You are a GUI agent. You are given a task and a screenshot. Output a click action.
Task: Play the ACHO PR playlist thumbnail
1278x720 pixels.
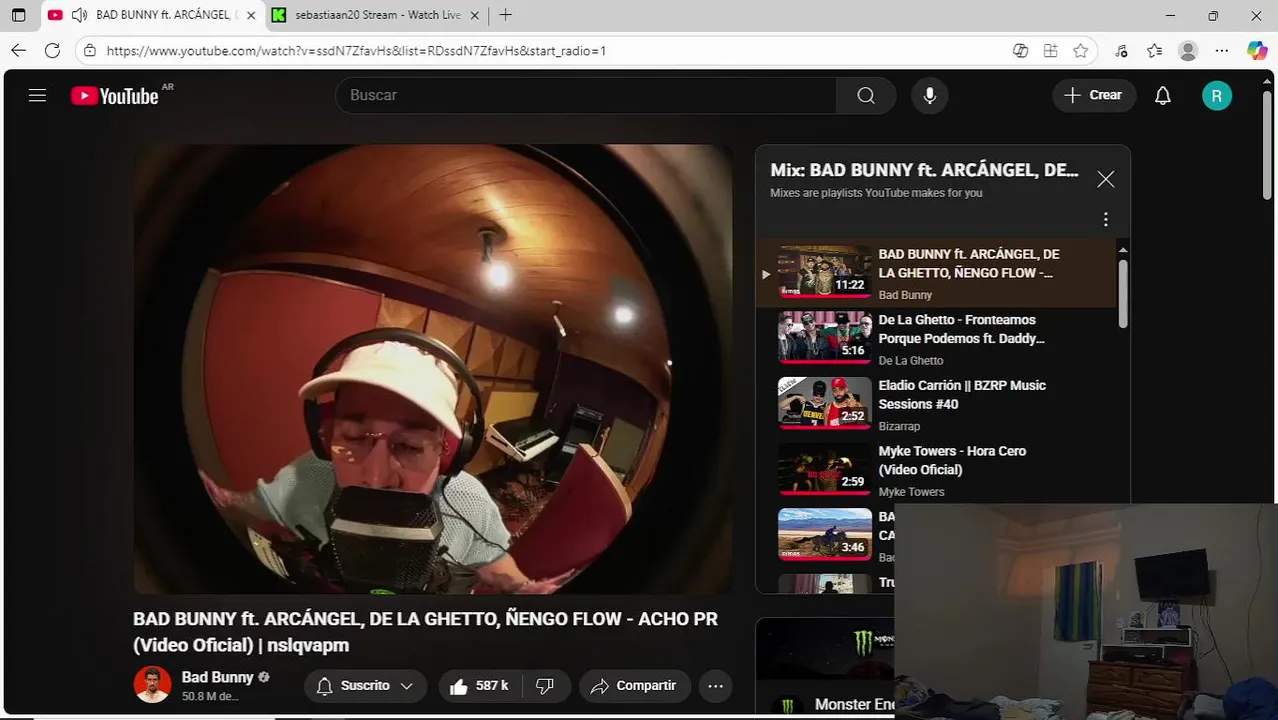[x=825, y=271]
